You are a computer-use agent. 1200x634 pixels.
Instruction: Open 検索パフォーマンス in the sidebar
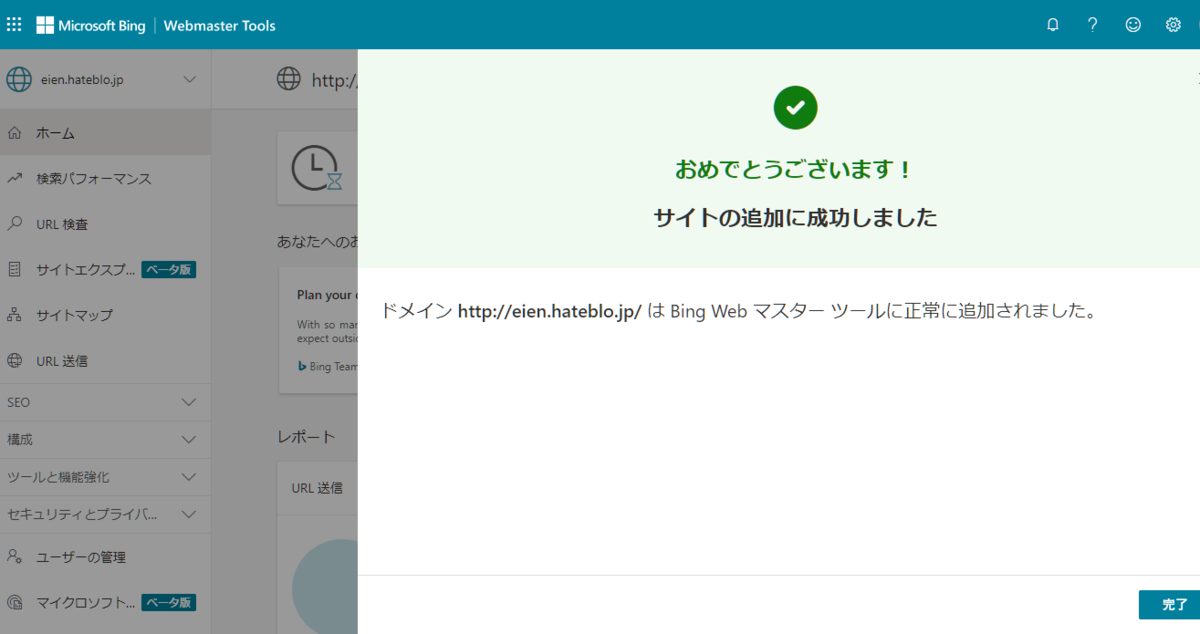coord(105,178)
